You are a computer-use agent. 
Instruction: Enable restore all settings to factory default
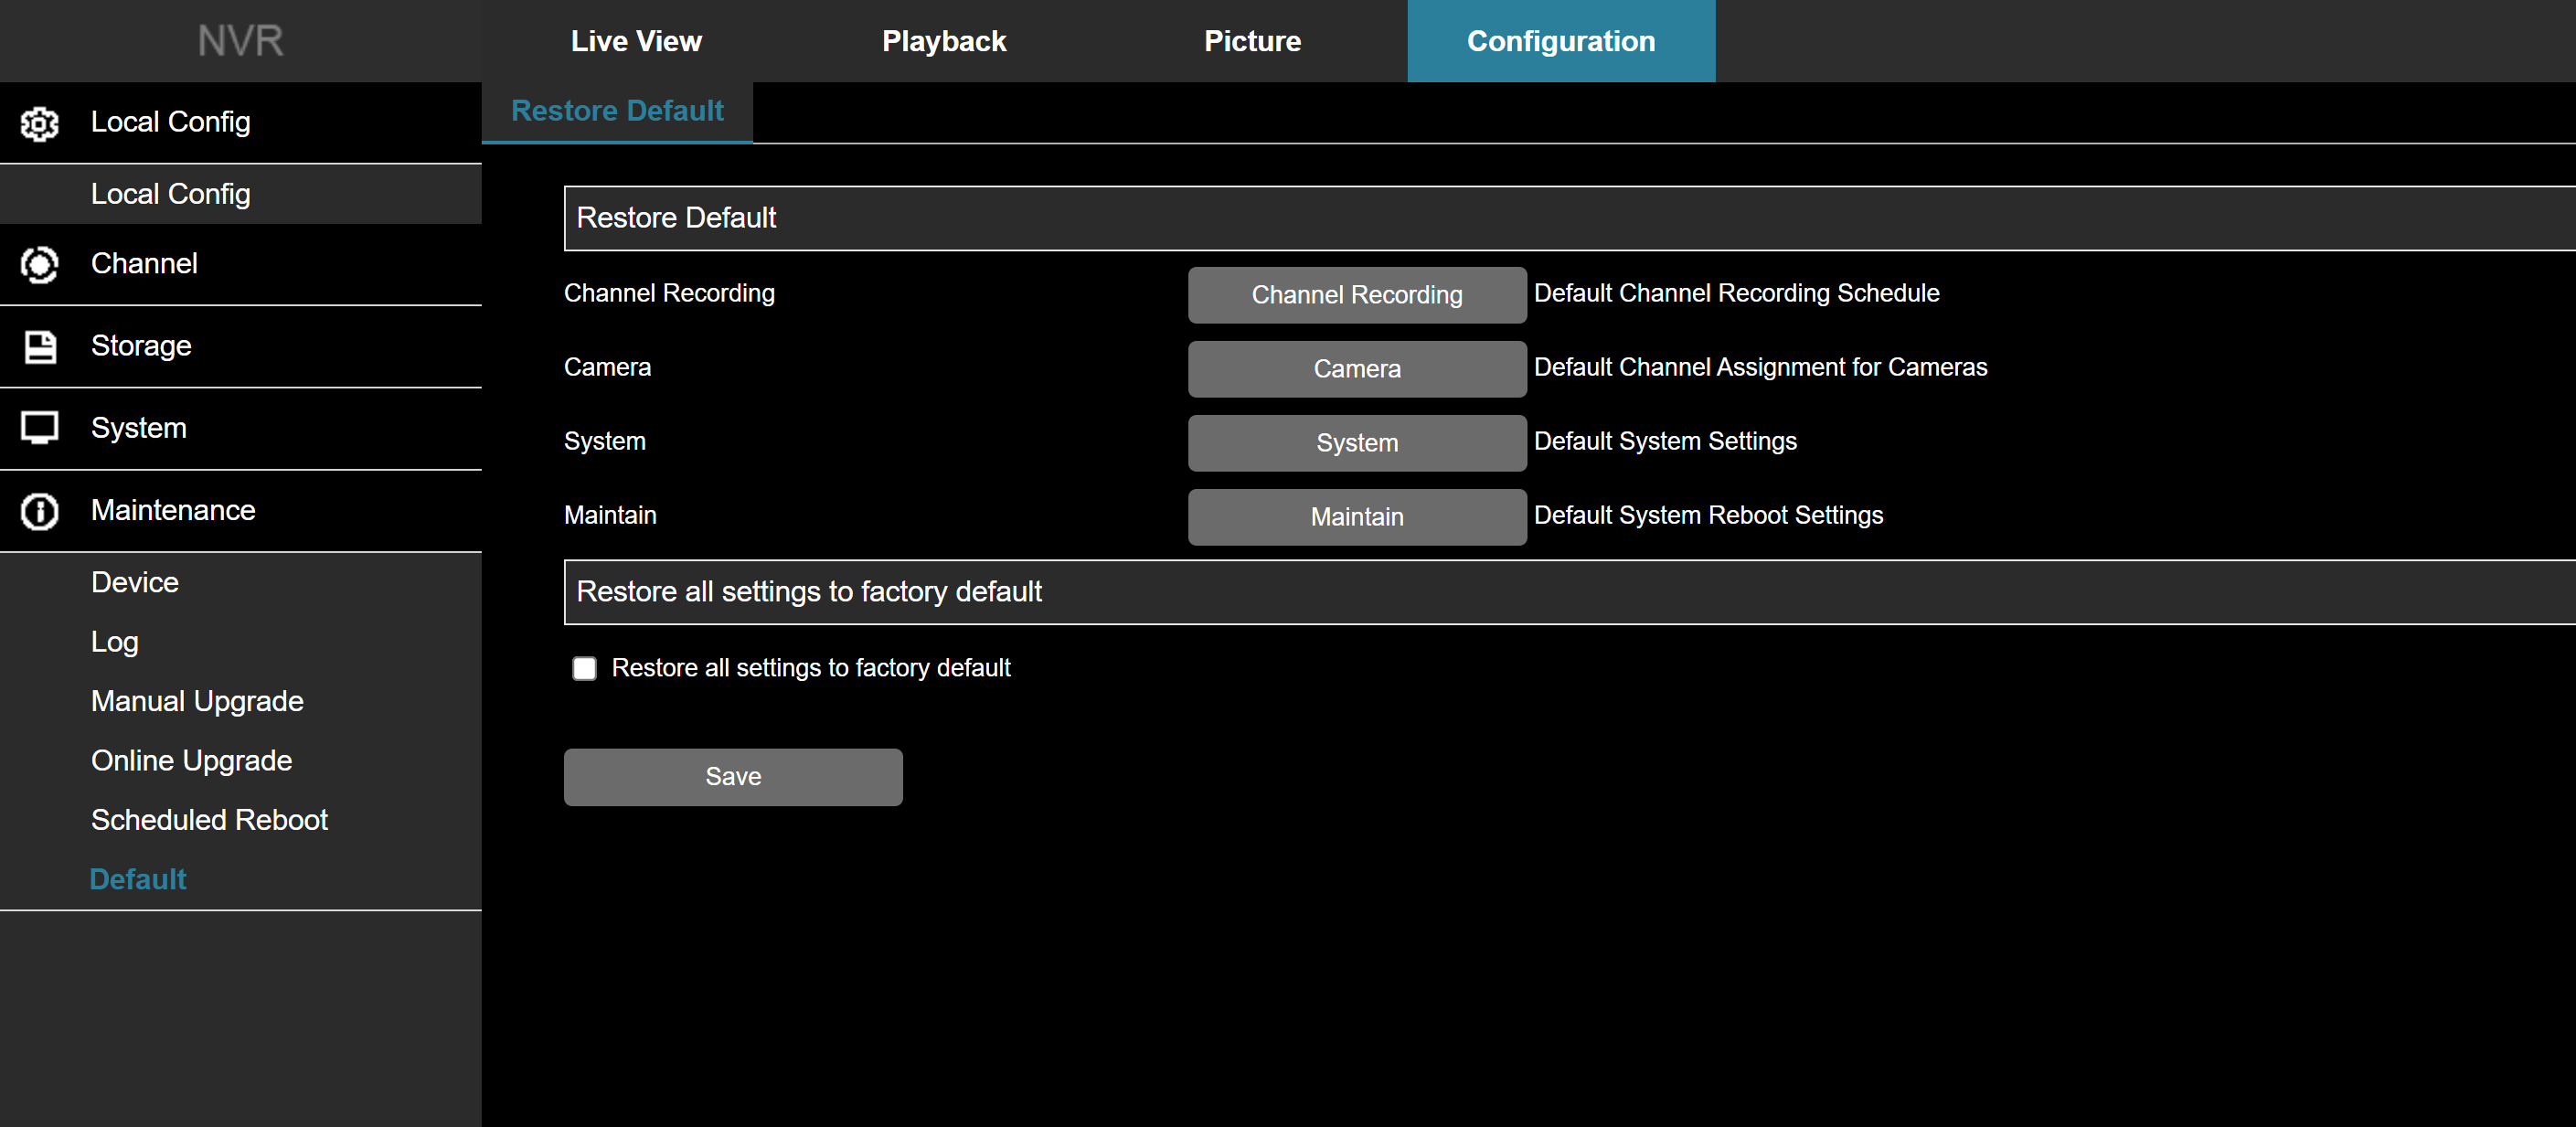tap(584, 668)
